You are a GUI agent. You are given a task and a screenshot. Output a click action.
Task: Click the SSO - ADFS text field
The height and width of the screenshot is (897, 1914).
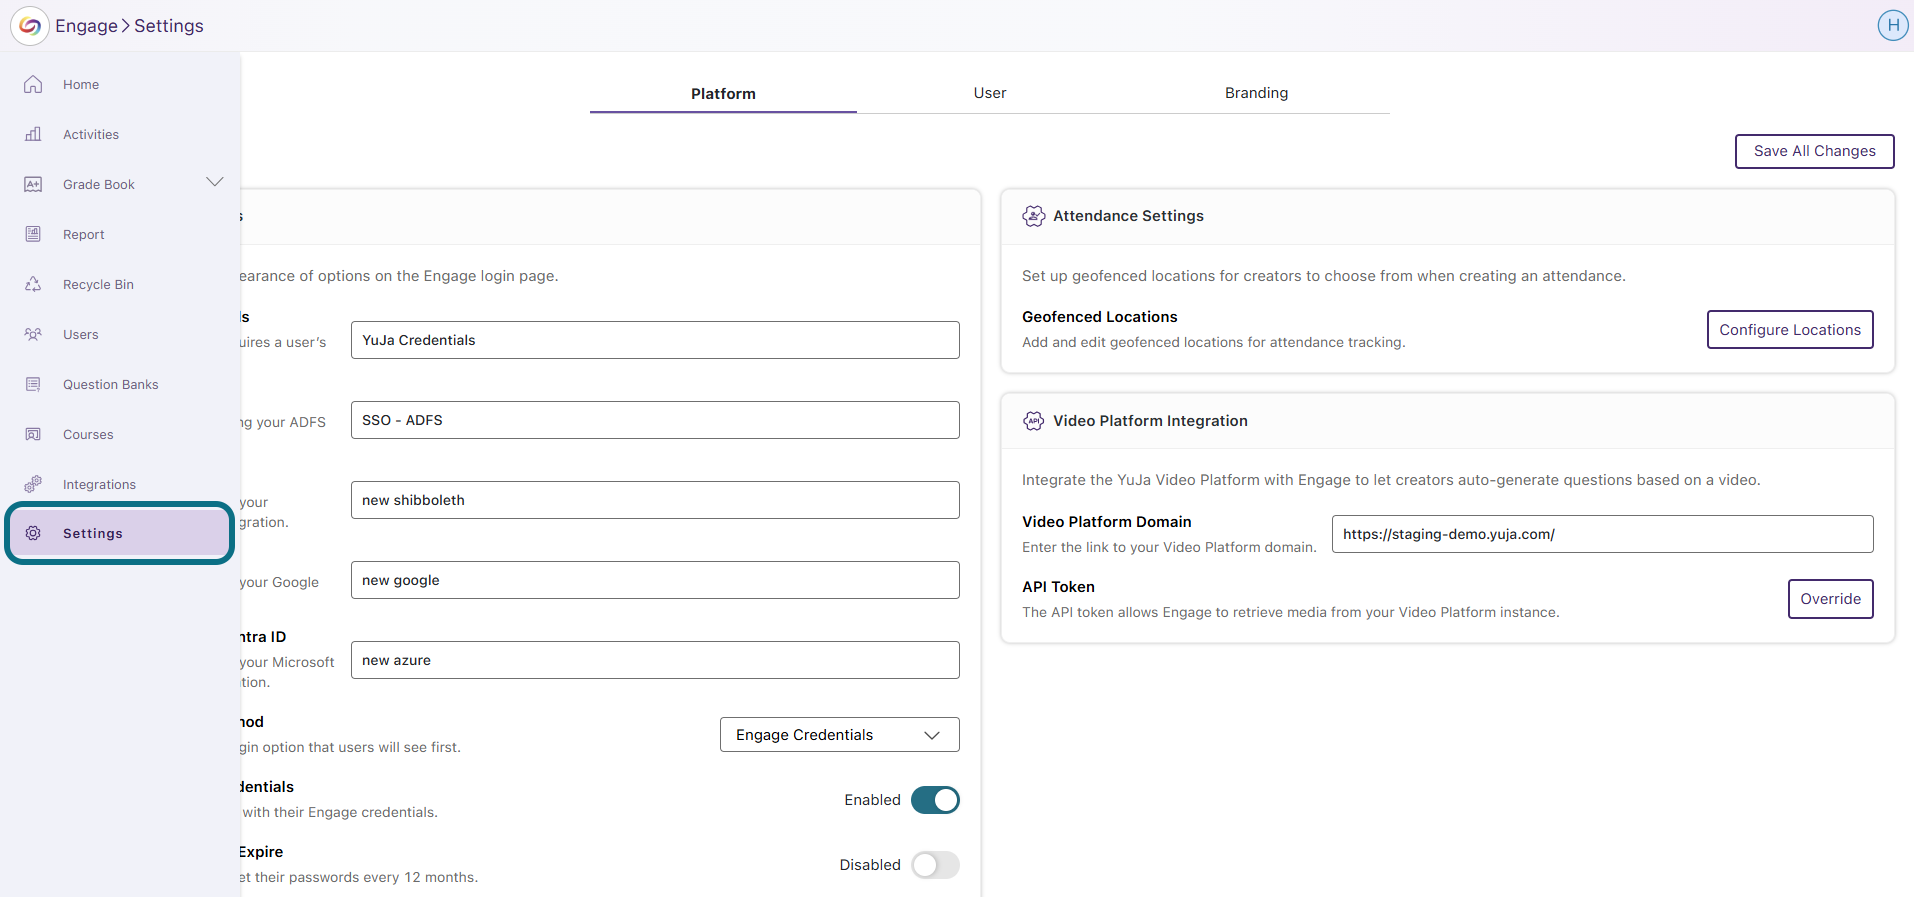(x=655, y=420)
